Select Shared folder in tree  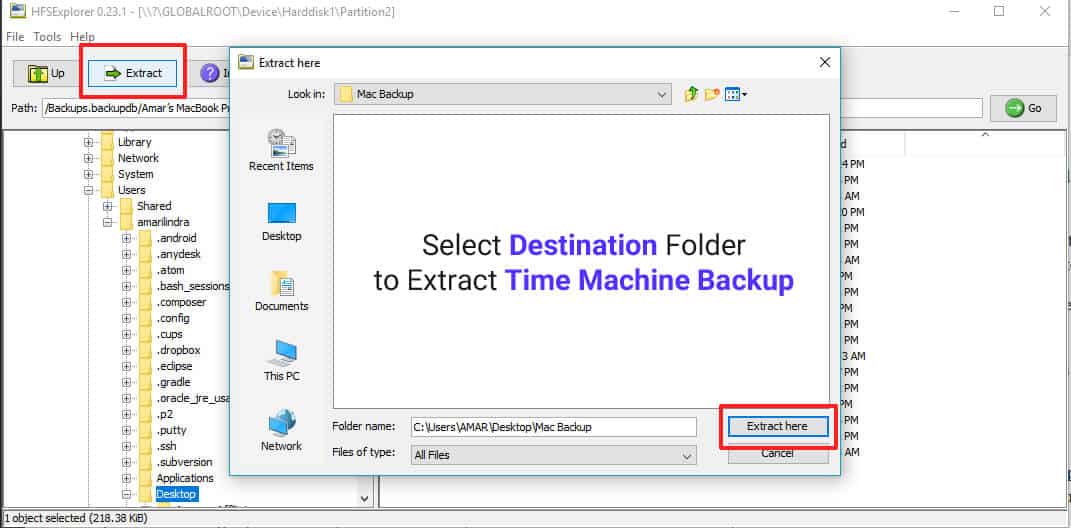coord(154,206)
